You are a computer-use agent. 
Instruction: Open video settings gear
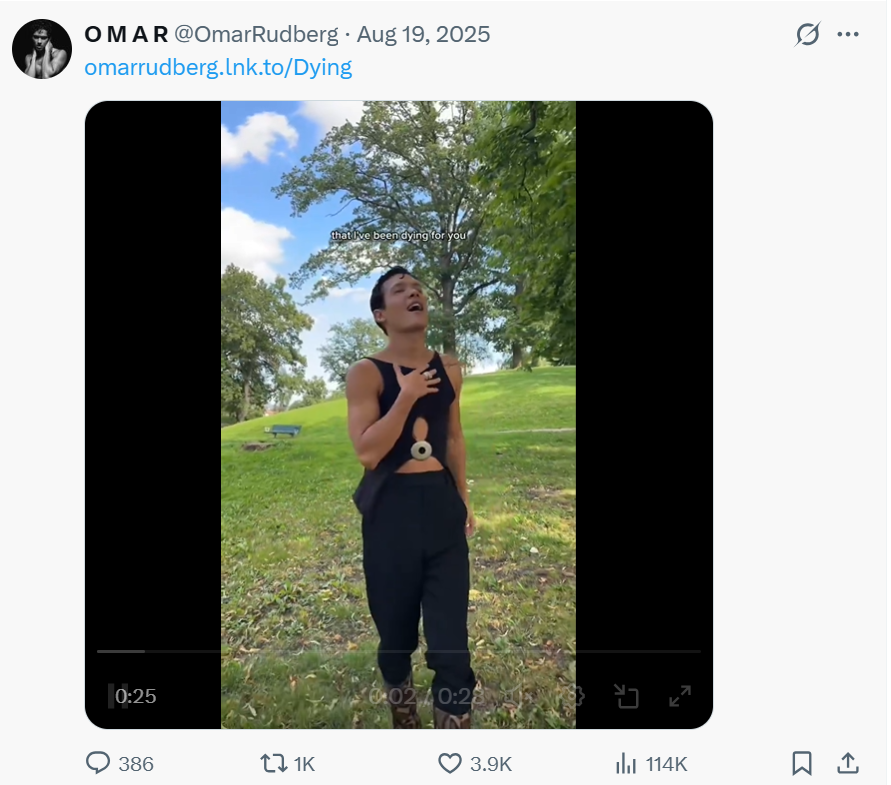coord(574,696)
